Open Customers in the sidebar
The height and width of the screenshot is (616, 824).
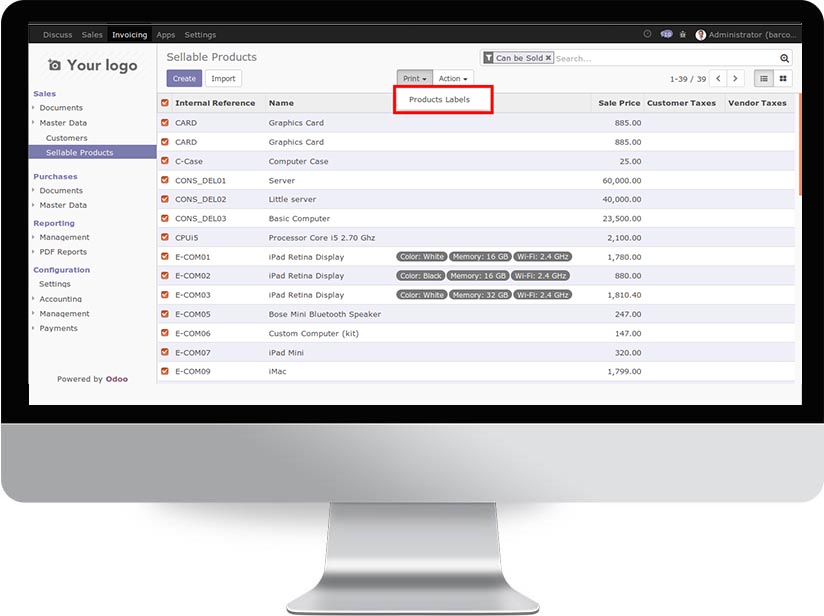pyautogui.click(x=66, y=138)
